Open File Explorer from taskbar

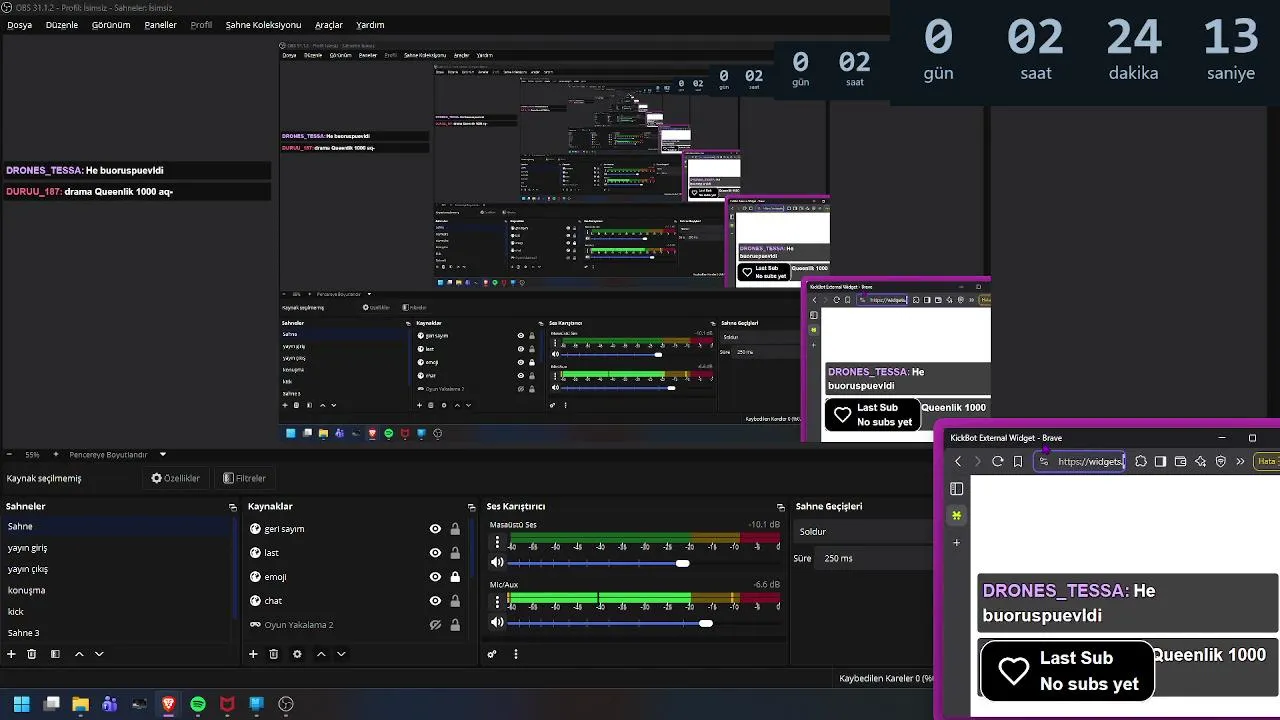[x=80, y=704]
